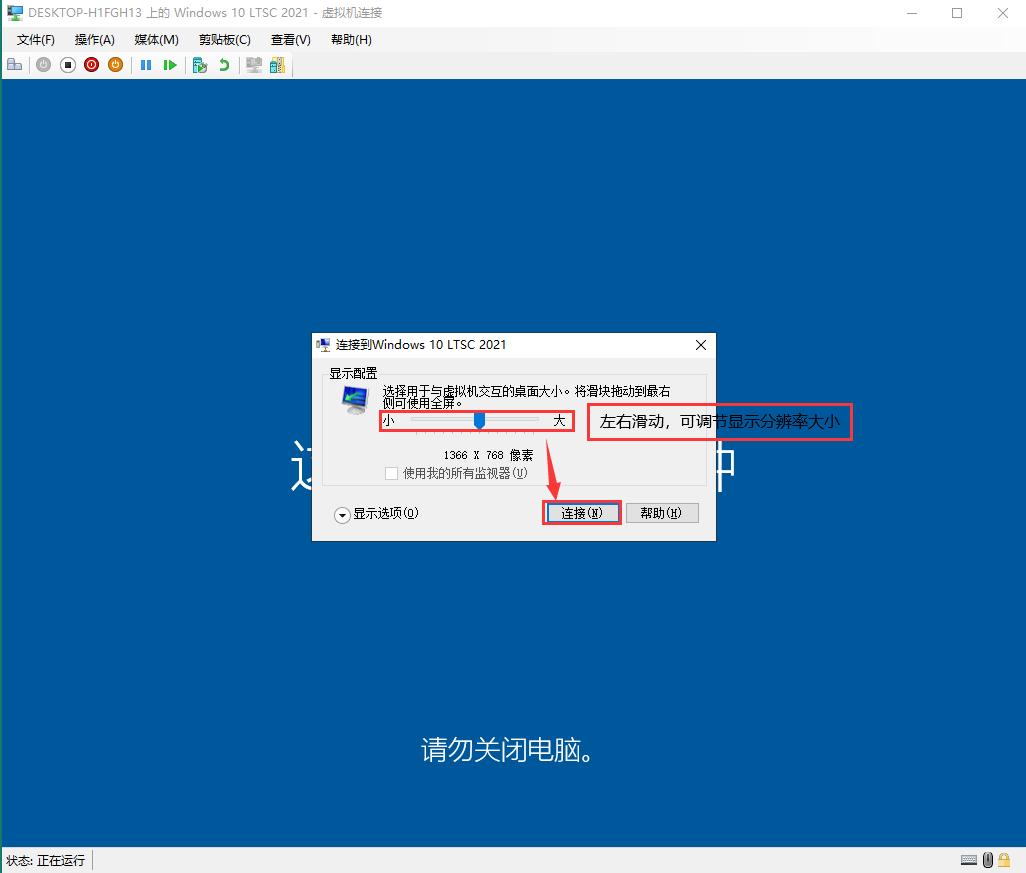Image resolution: width=1026 pixels, height=873 pixels.
Task: Open the 剪贴板(C) menu
Action: tap(222, 40)
